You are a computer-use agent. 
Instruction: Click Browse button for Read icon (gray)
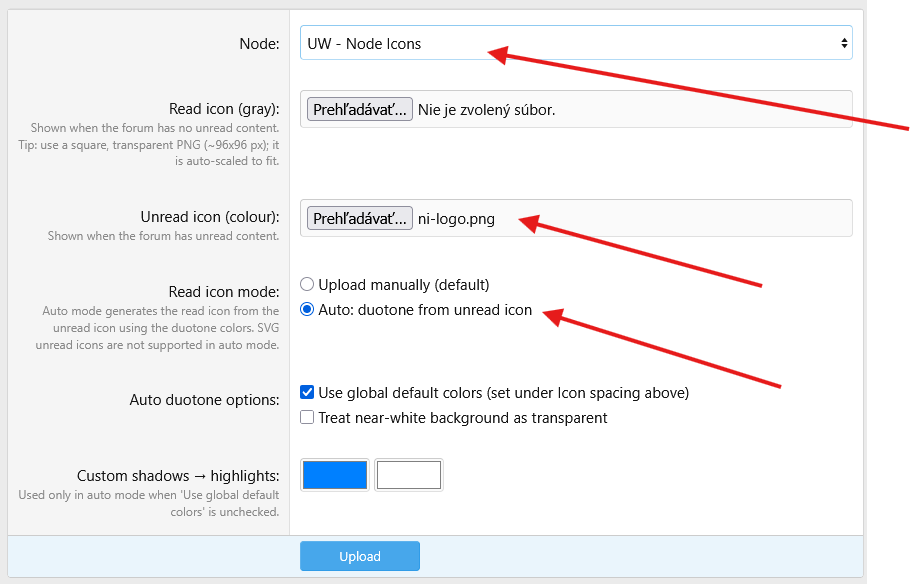point(360,109)
